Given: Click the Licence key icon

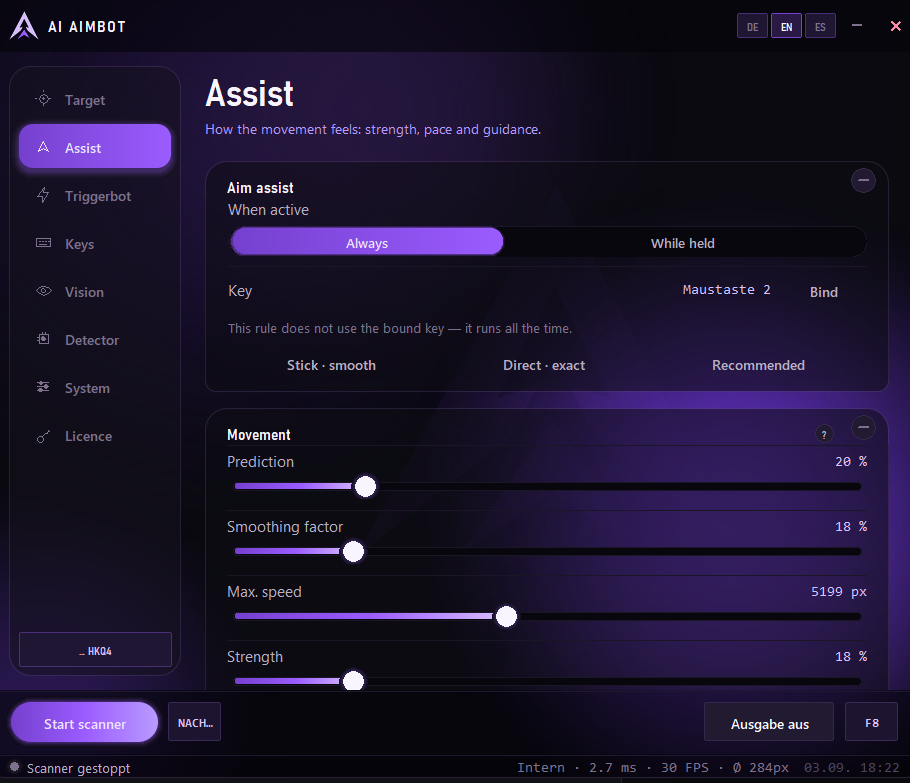Looking at the screenshot, I should pyautogui.click(x=44, y=436).
